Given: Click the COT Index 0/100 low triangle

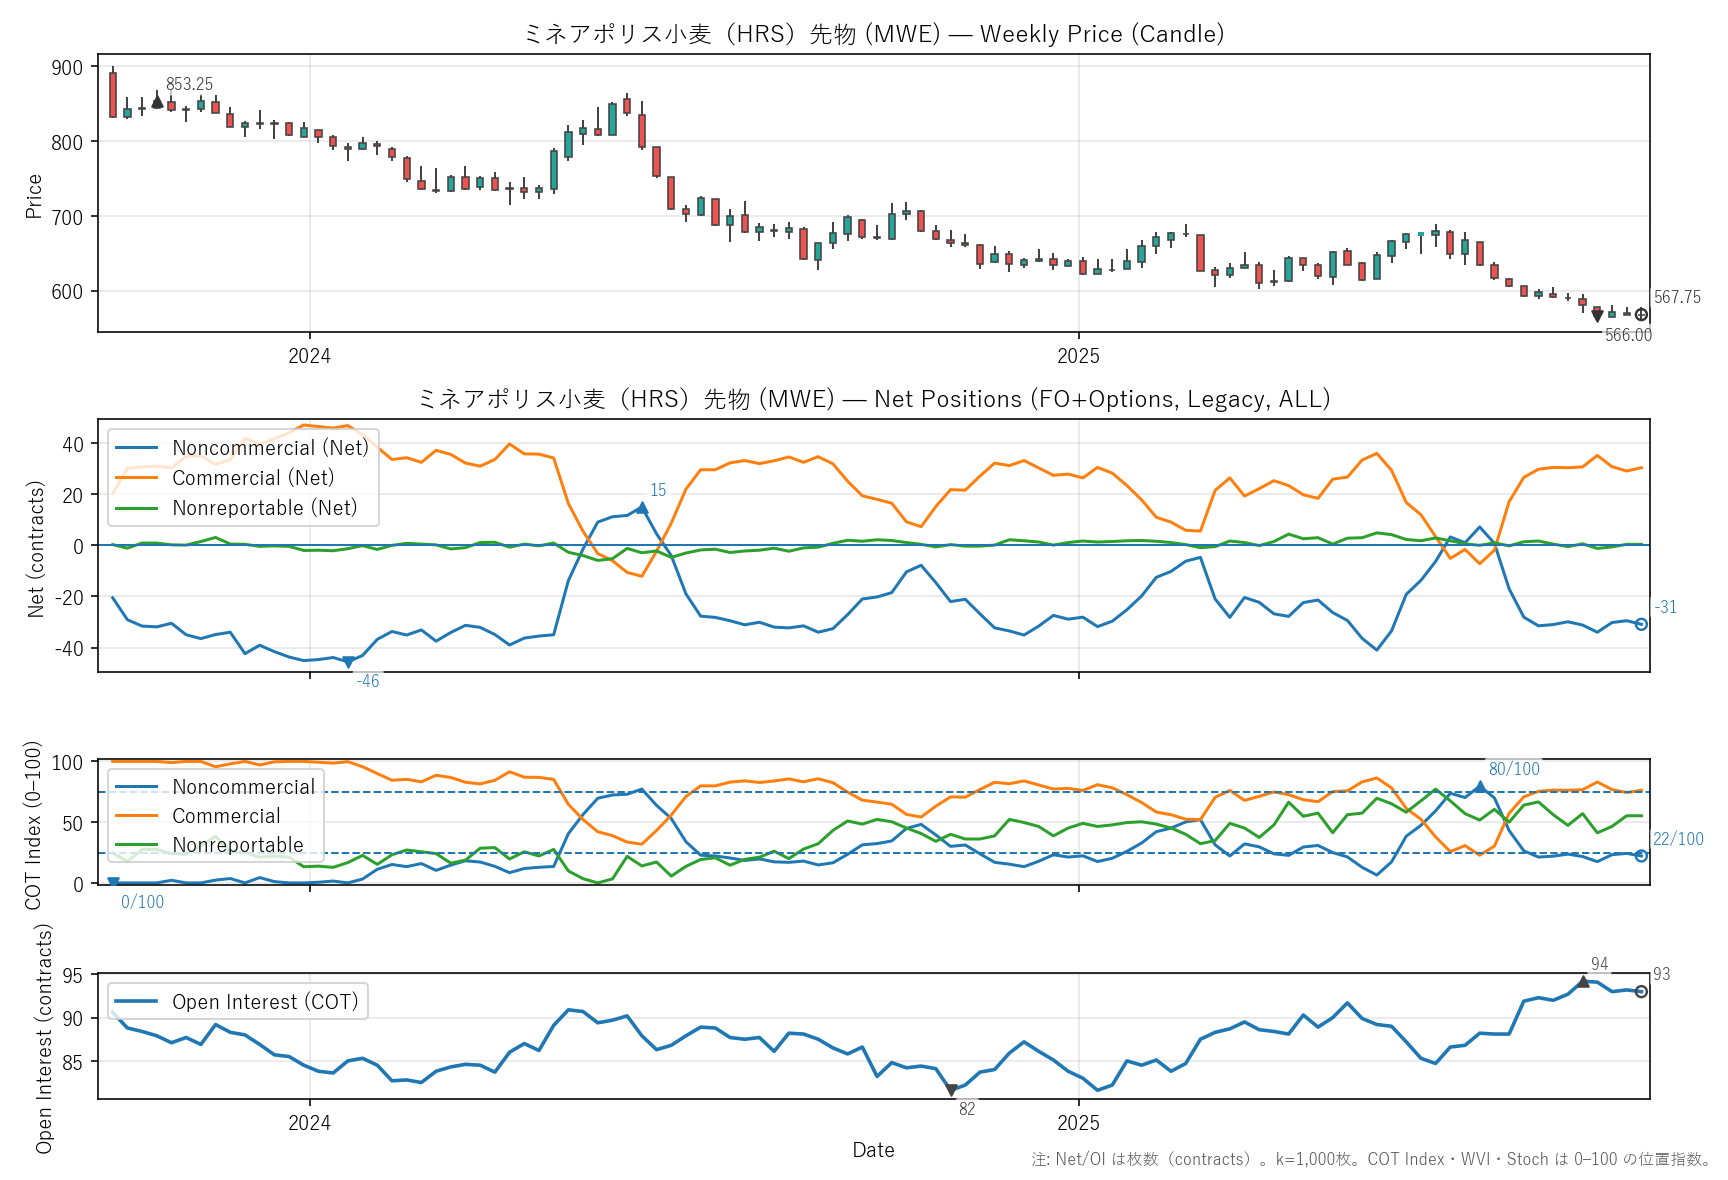Looking at the screenshot, I should pos(113,882).
